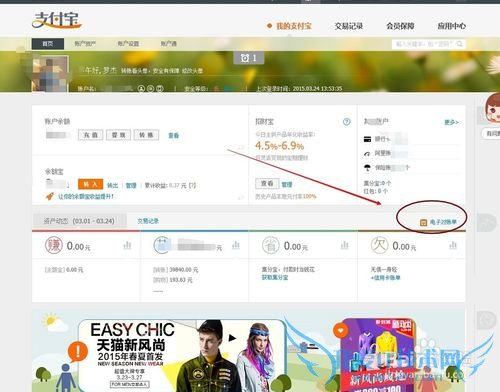Click the 阿里旅 account icon
Image resolution: width=500 pixels, height=392 pixels.
point(367,154)
